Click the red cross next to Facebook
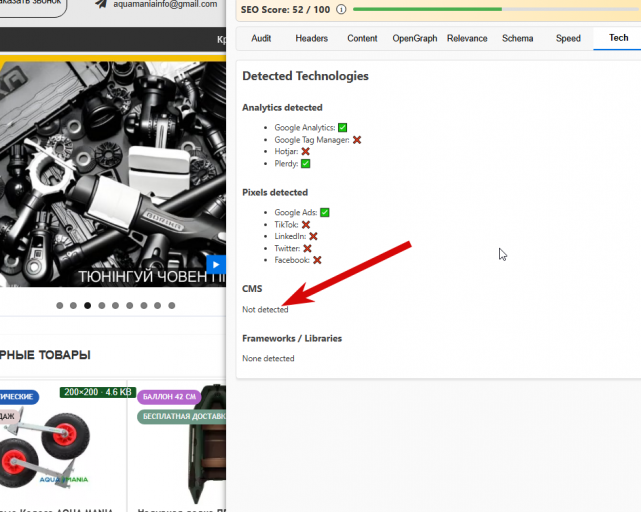This screenshot has height=512, width=641. coord(317,260)
